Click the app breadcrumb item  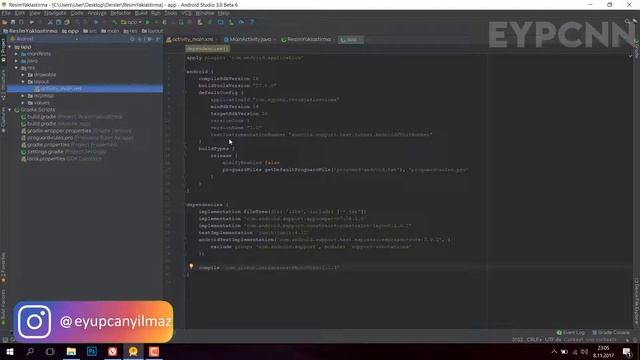[x=70, y=31]
